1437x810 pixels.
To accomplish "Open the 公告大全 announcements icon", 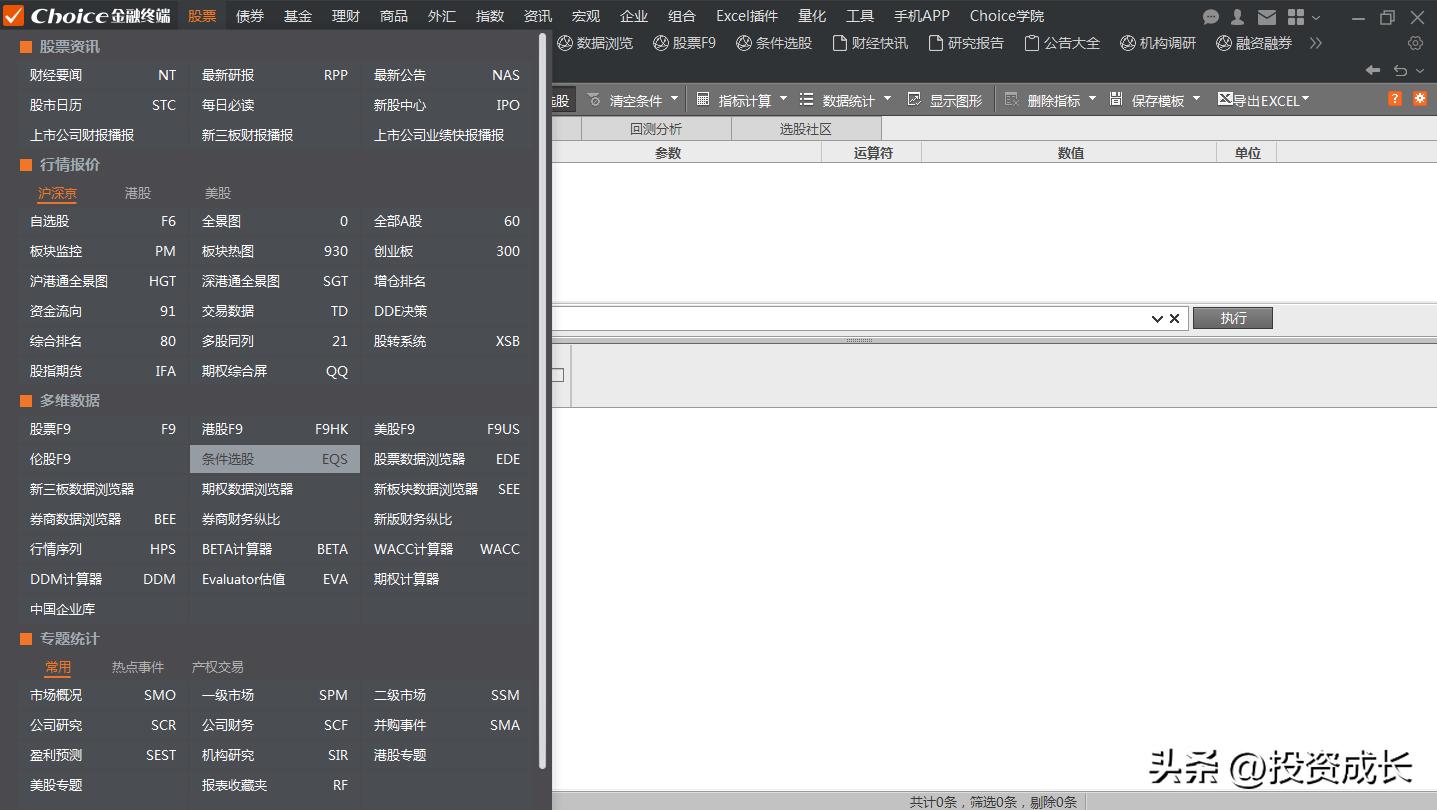I will pyautogui.click(x=1063, y=43).
